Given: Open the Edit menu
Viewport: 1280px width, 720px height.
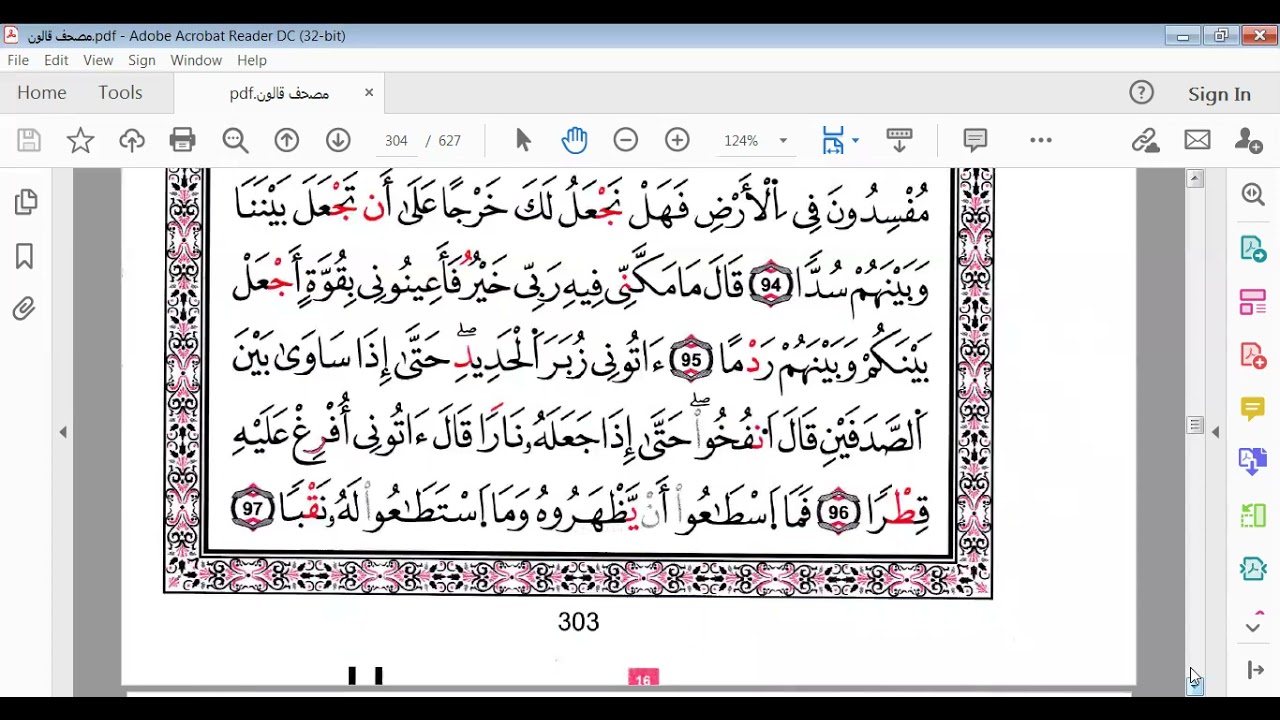Looking at the screenshot, I should 56,60.
